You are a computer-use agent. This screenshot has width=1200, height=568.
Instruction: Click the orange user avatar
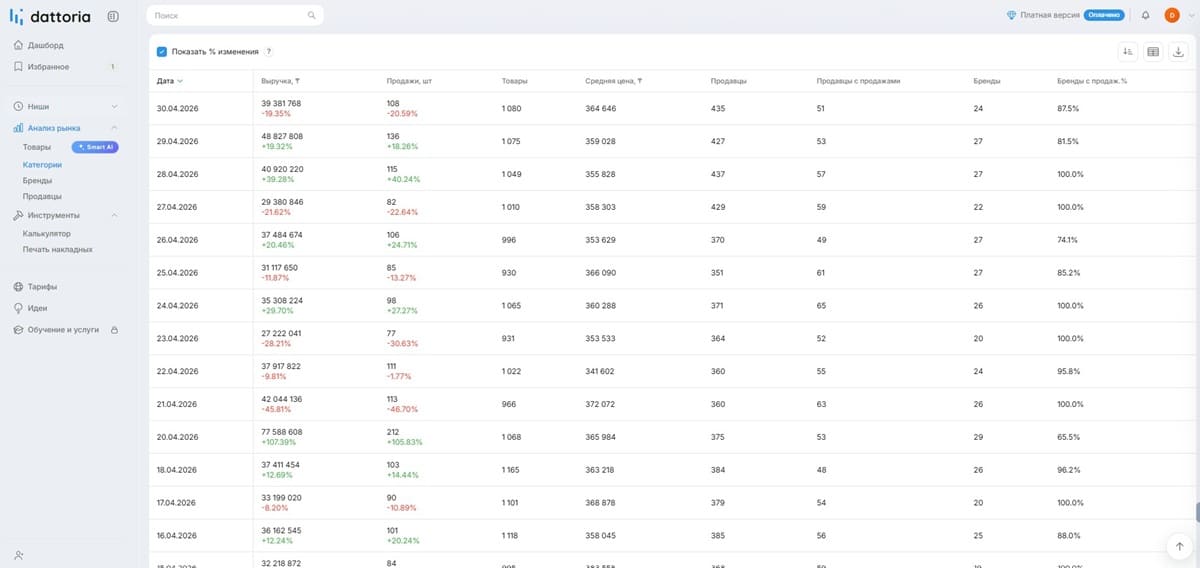pos(1172,15)
